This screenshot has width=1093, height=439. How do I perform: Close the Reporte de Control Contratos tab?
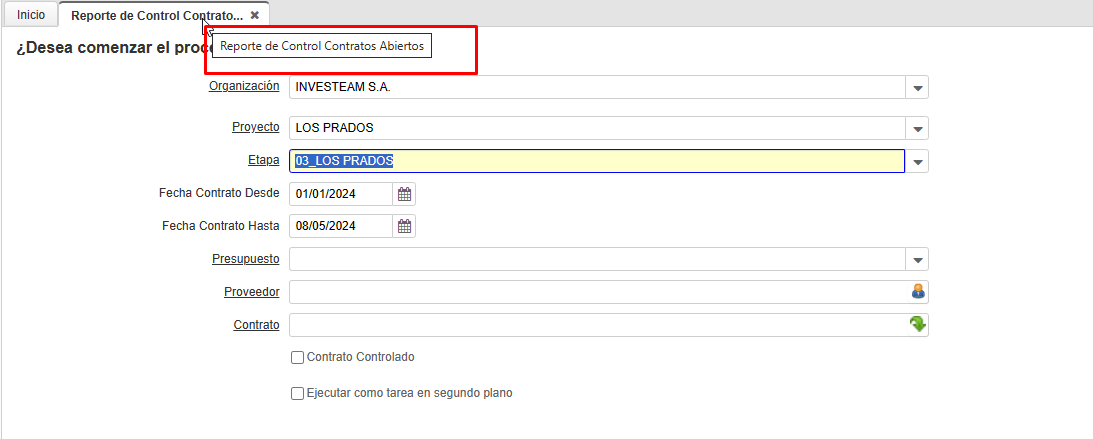coord(255,16)
